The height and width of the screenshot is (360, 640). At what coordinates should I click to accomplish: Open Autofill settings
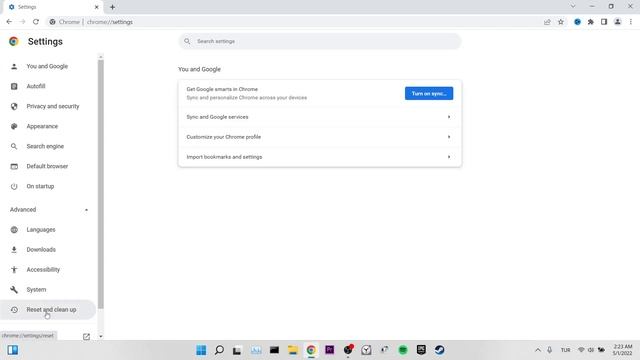48,86
